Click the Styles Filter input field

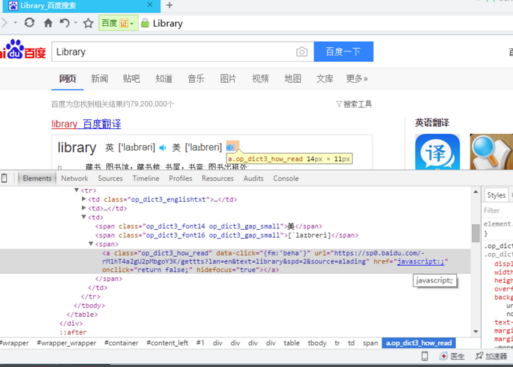tap(498, 210)
